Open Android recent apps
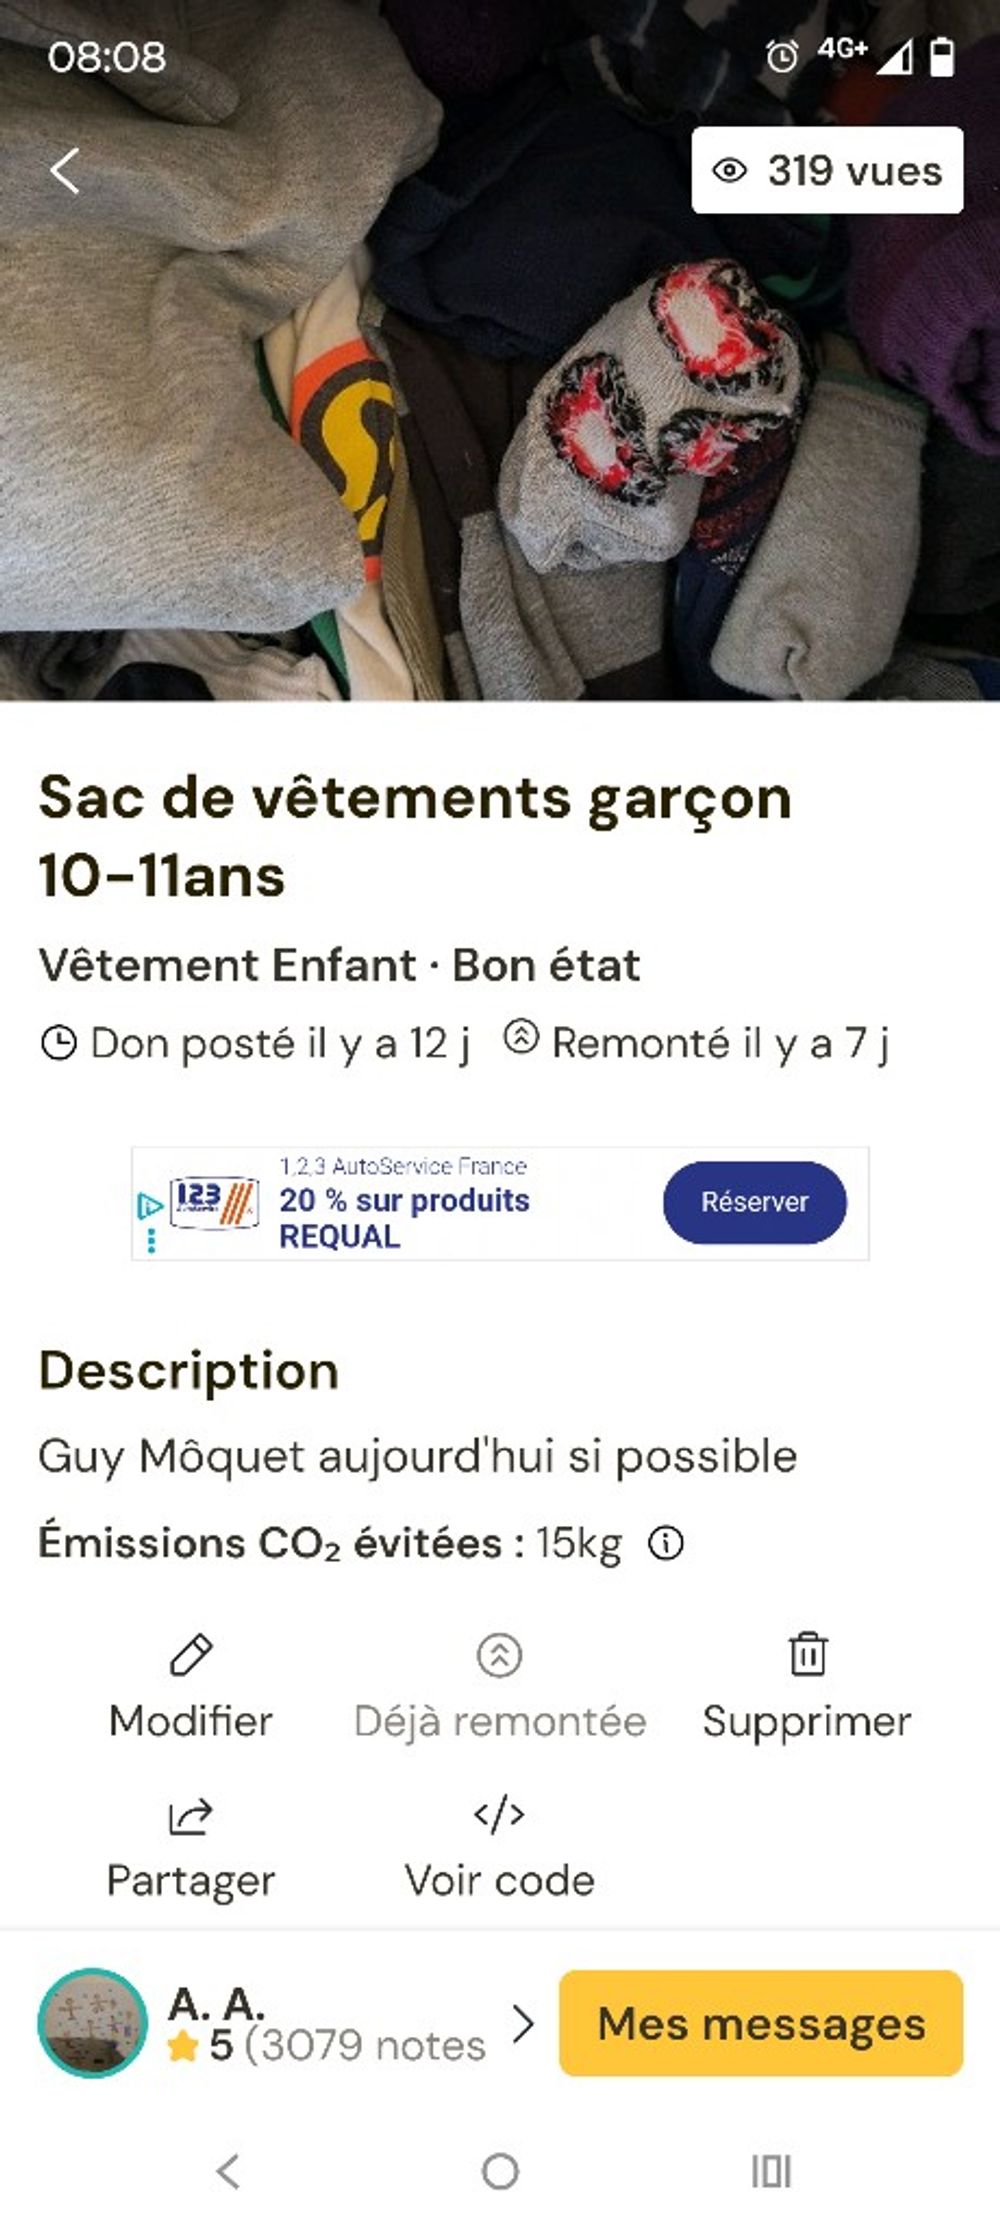Screen dimensions: 1000x2226 pyautogui.click(x=771, y=2171)
